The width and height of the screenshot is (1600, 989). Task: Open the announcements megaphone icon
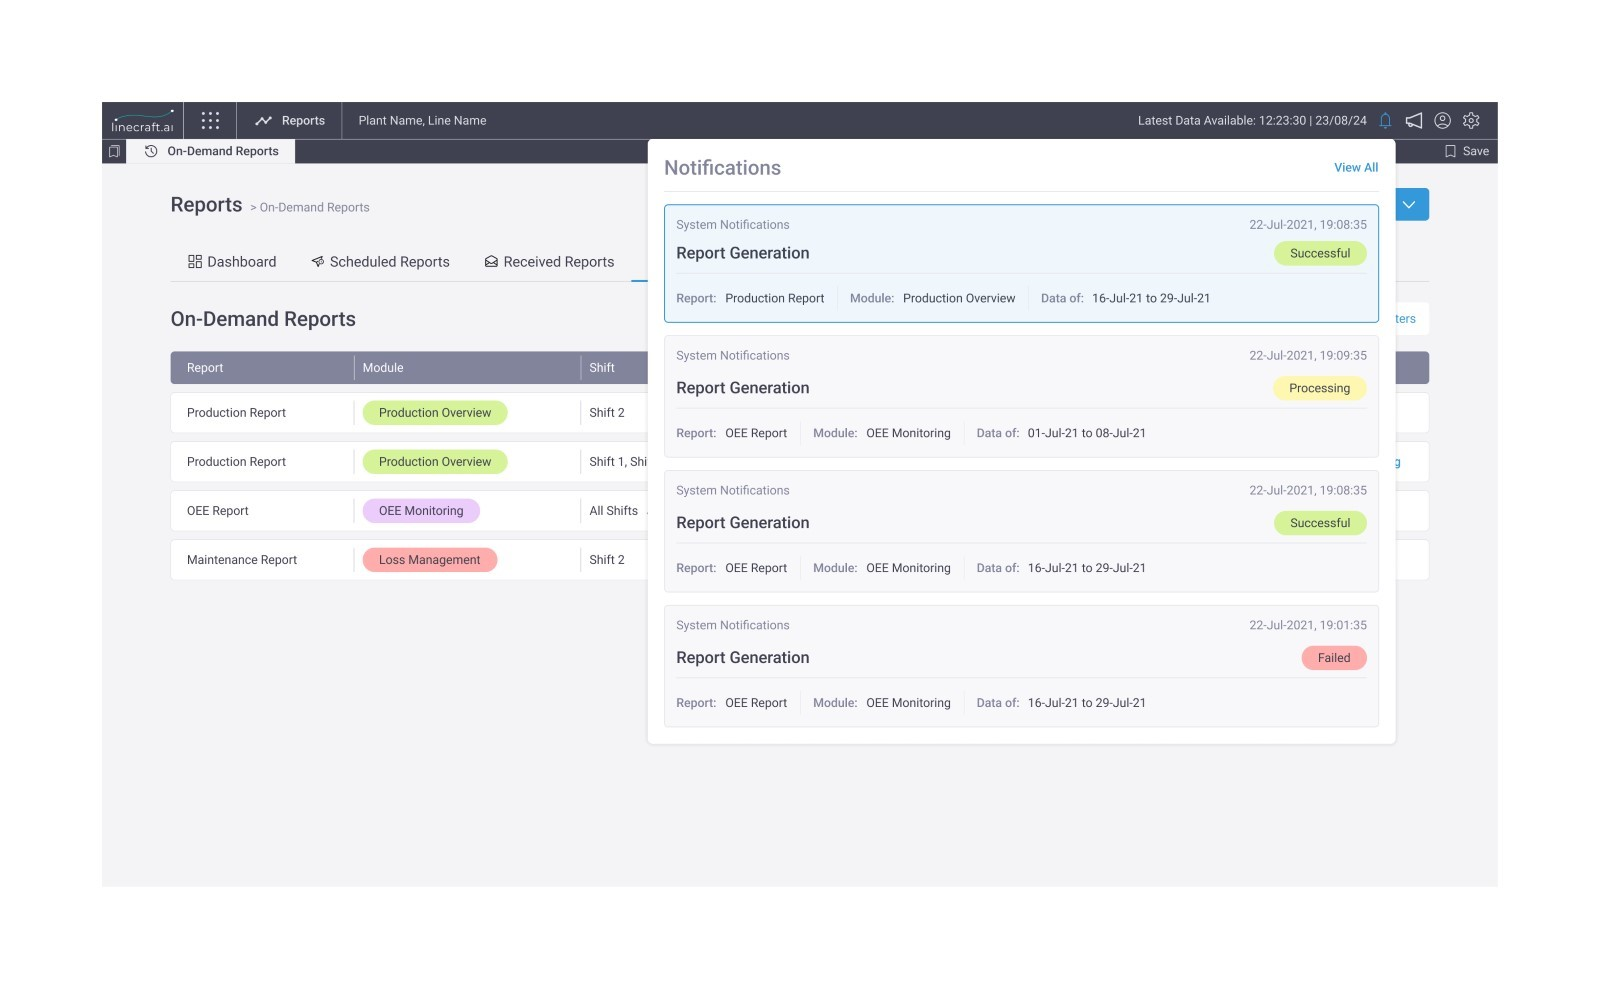coord(1414,121)
